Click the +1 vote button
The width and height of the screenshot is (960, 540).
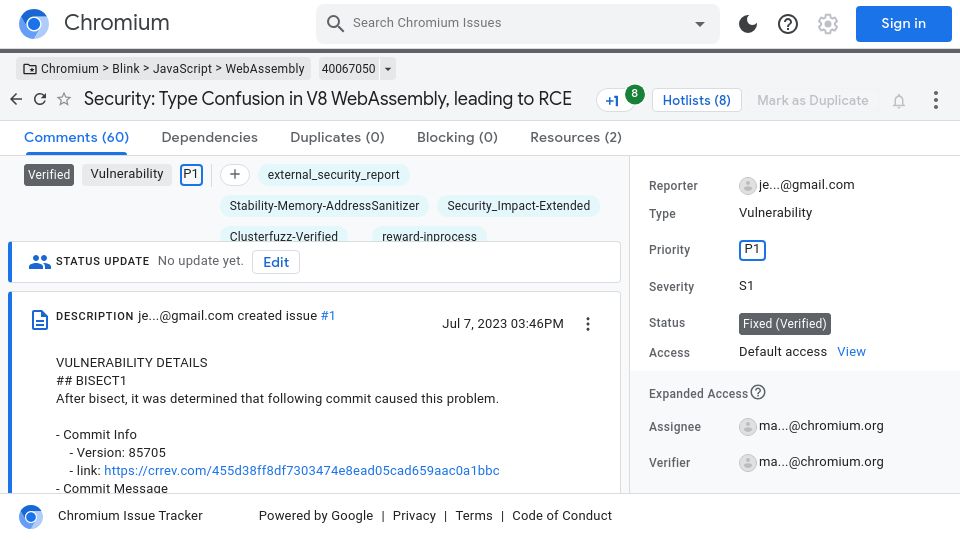click(612, 101)
